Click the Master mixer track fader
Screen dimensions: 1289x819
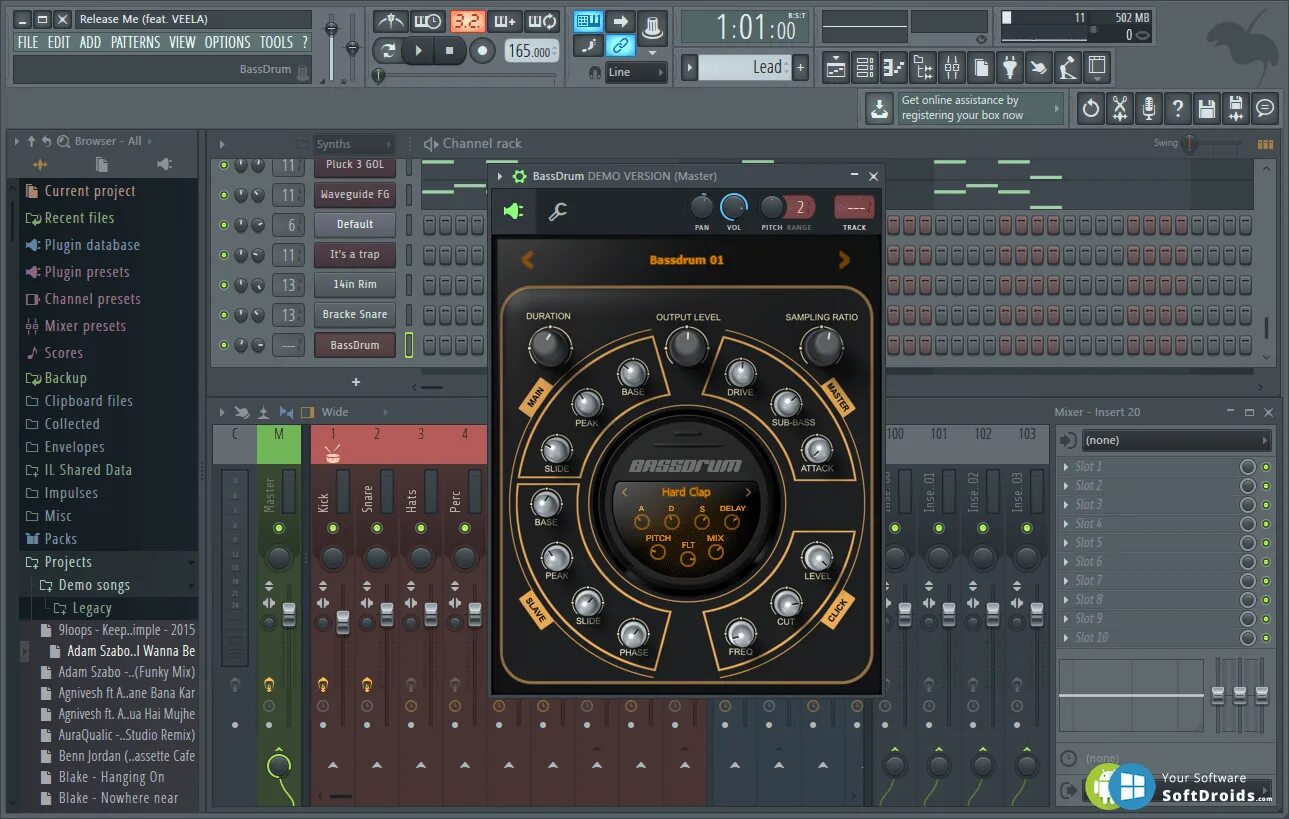(289, 616)
